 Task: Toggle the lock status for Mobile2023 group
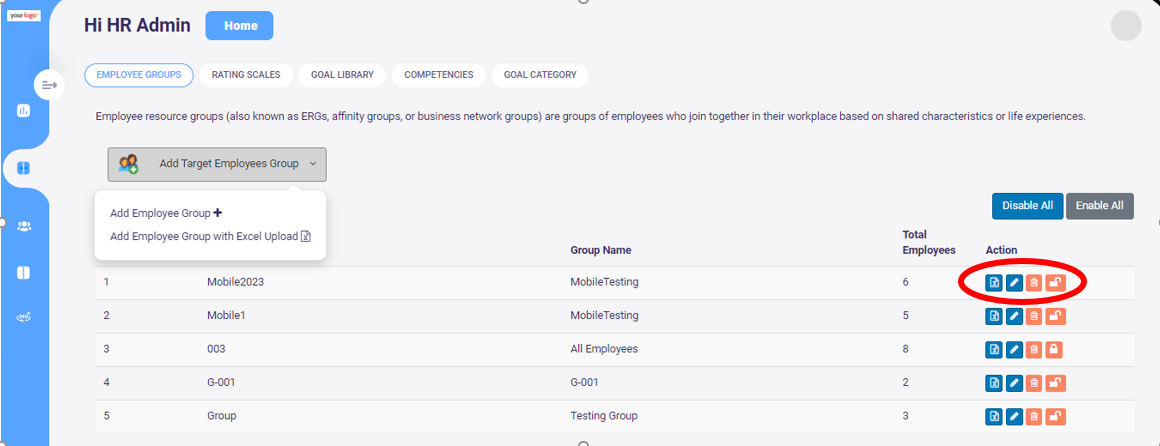coord(1056,283)
